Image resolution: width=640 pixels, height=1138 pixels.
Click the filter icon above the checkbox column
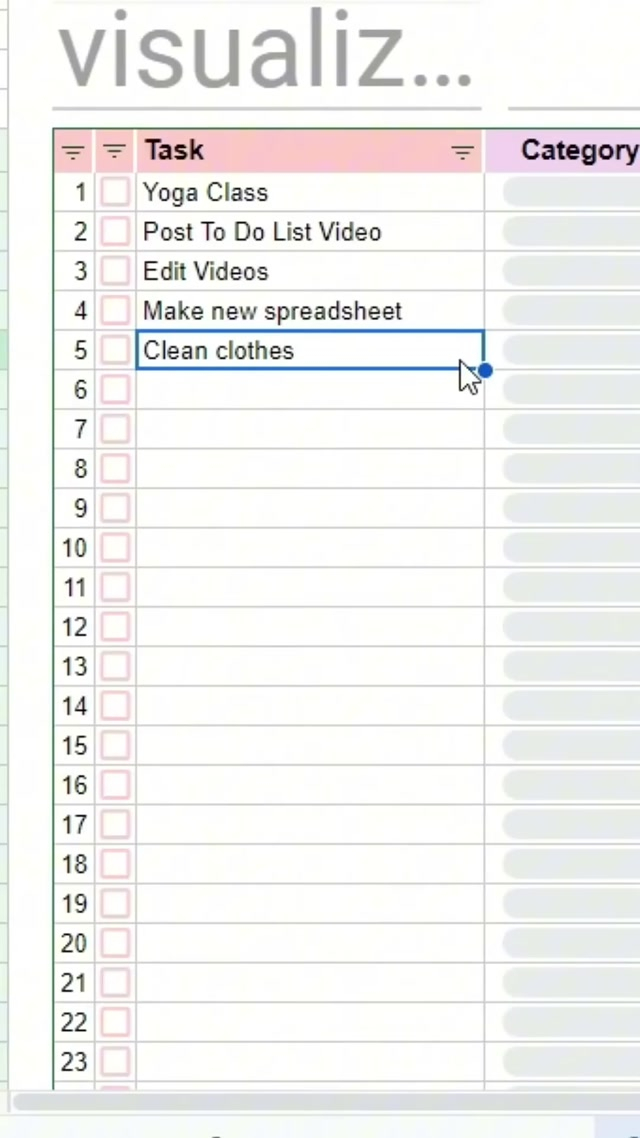tap(115, 152)
